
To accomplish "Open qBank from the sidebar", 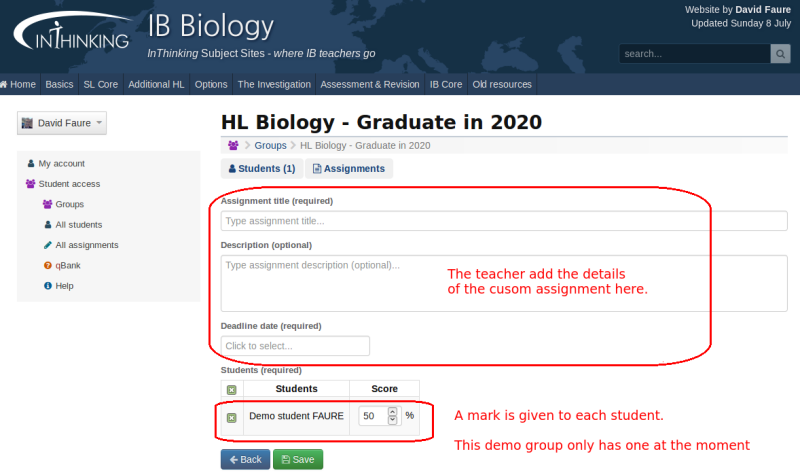I will click(69, 265).
